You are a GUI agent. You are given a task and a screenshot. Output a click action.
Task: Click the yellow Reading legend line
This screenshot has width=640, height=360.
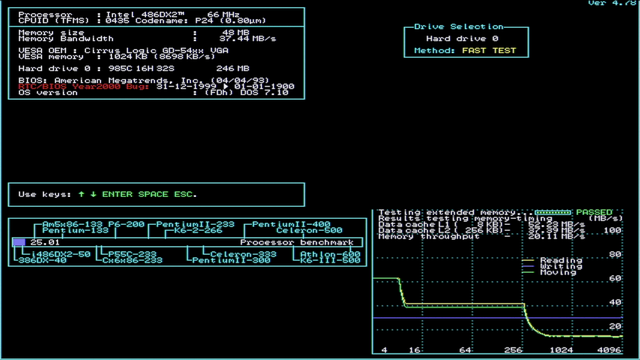click(x=528, y=260)
